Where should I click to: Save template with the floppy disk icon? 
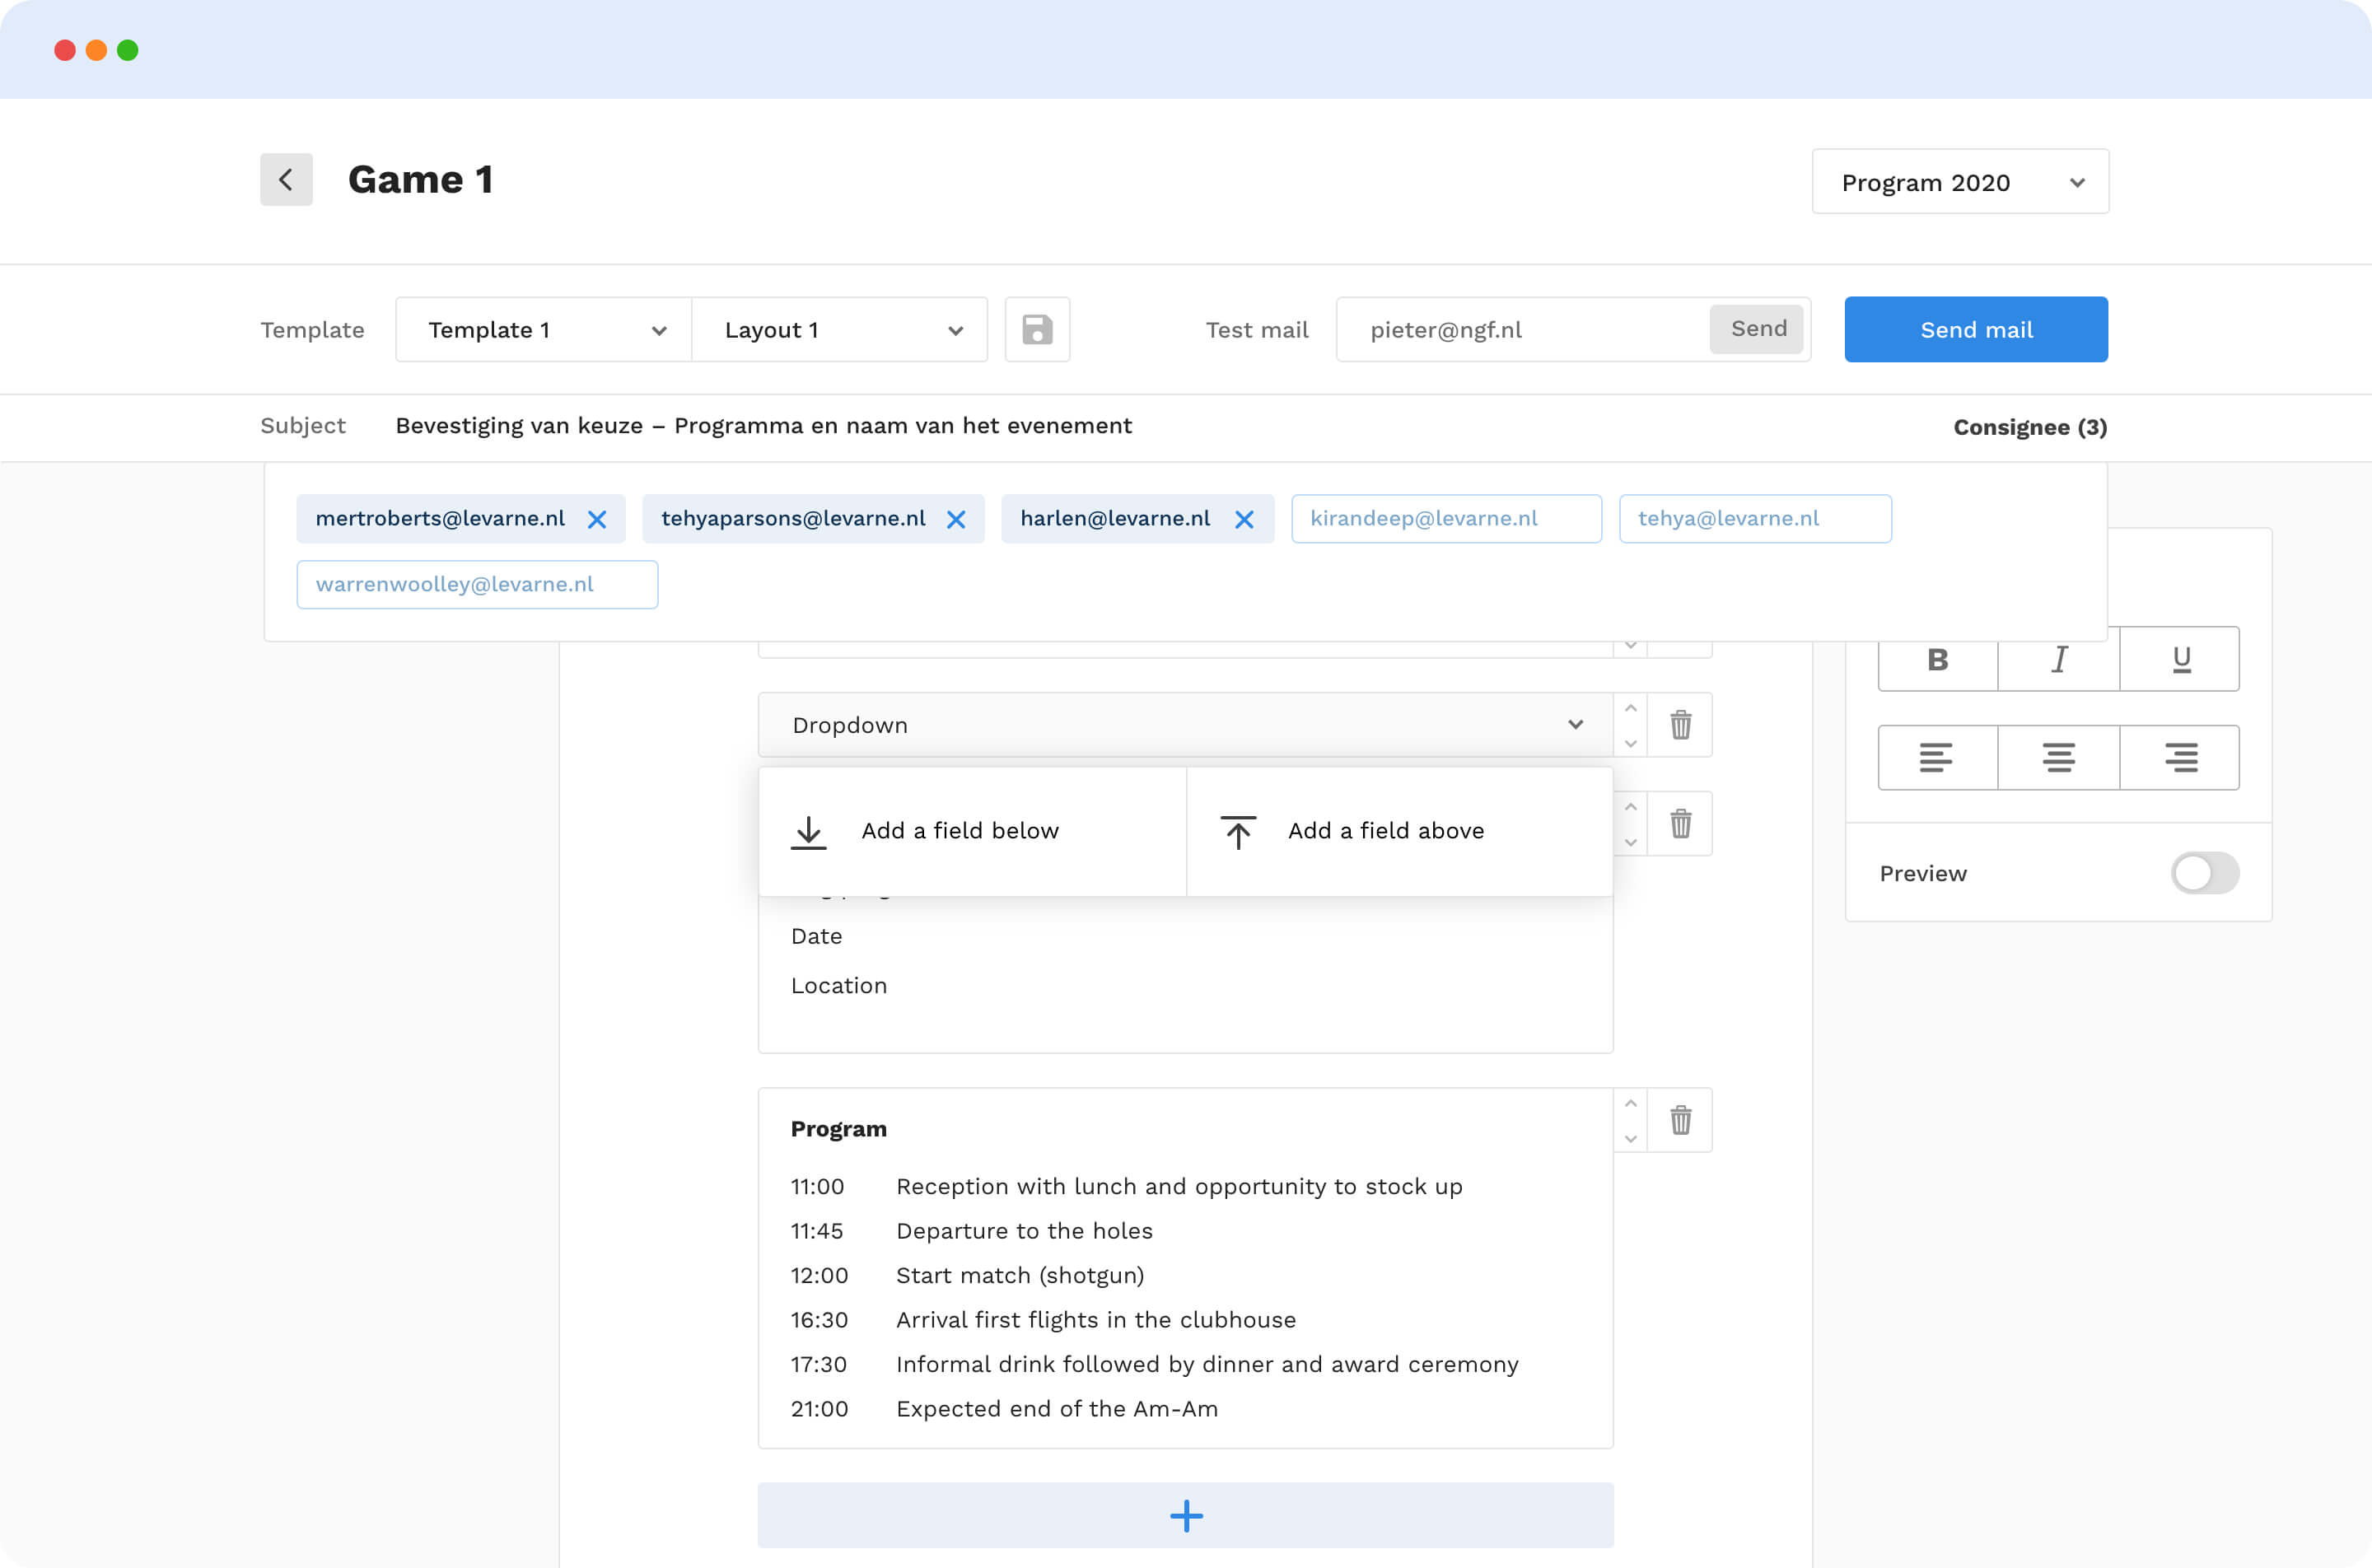point(1037,329)
